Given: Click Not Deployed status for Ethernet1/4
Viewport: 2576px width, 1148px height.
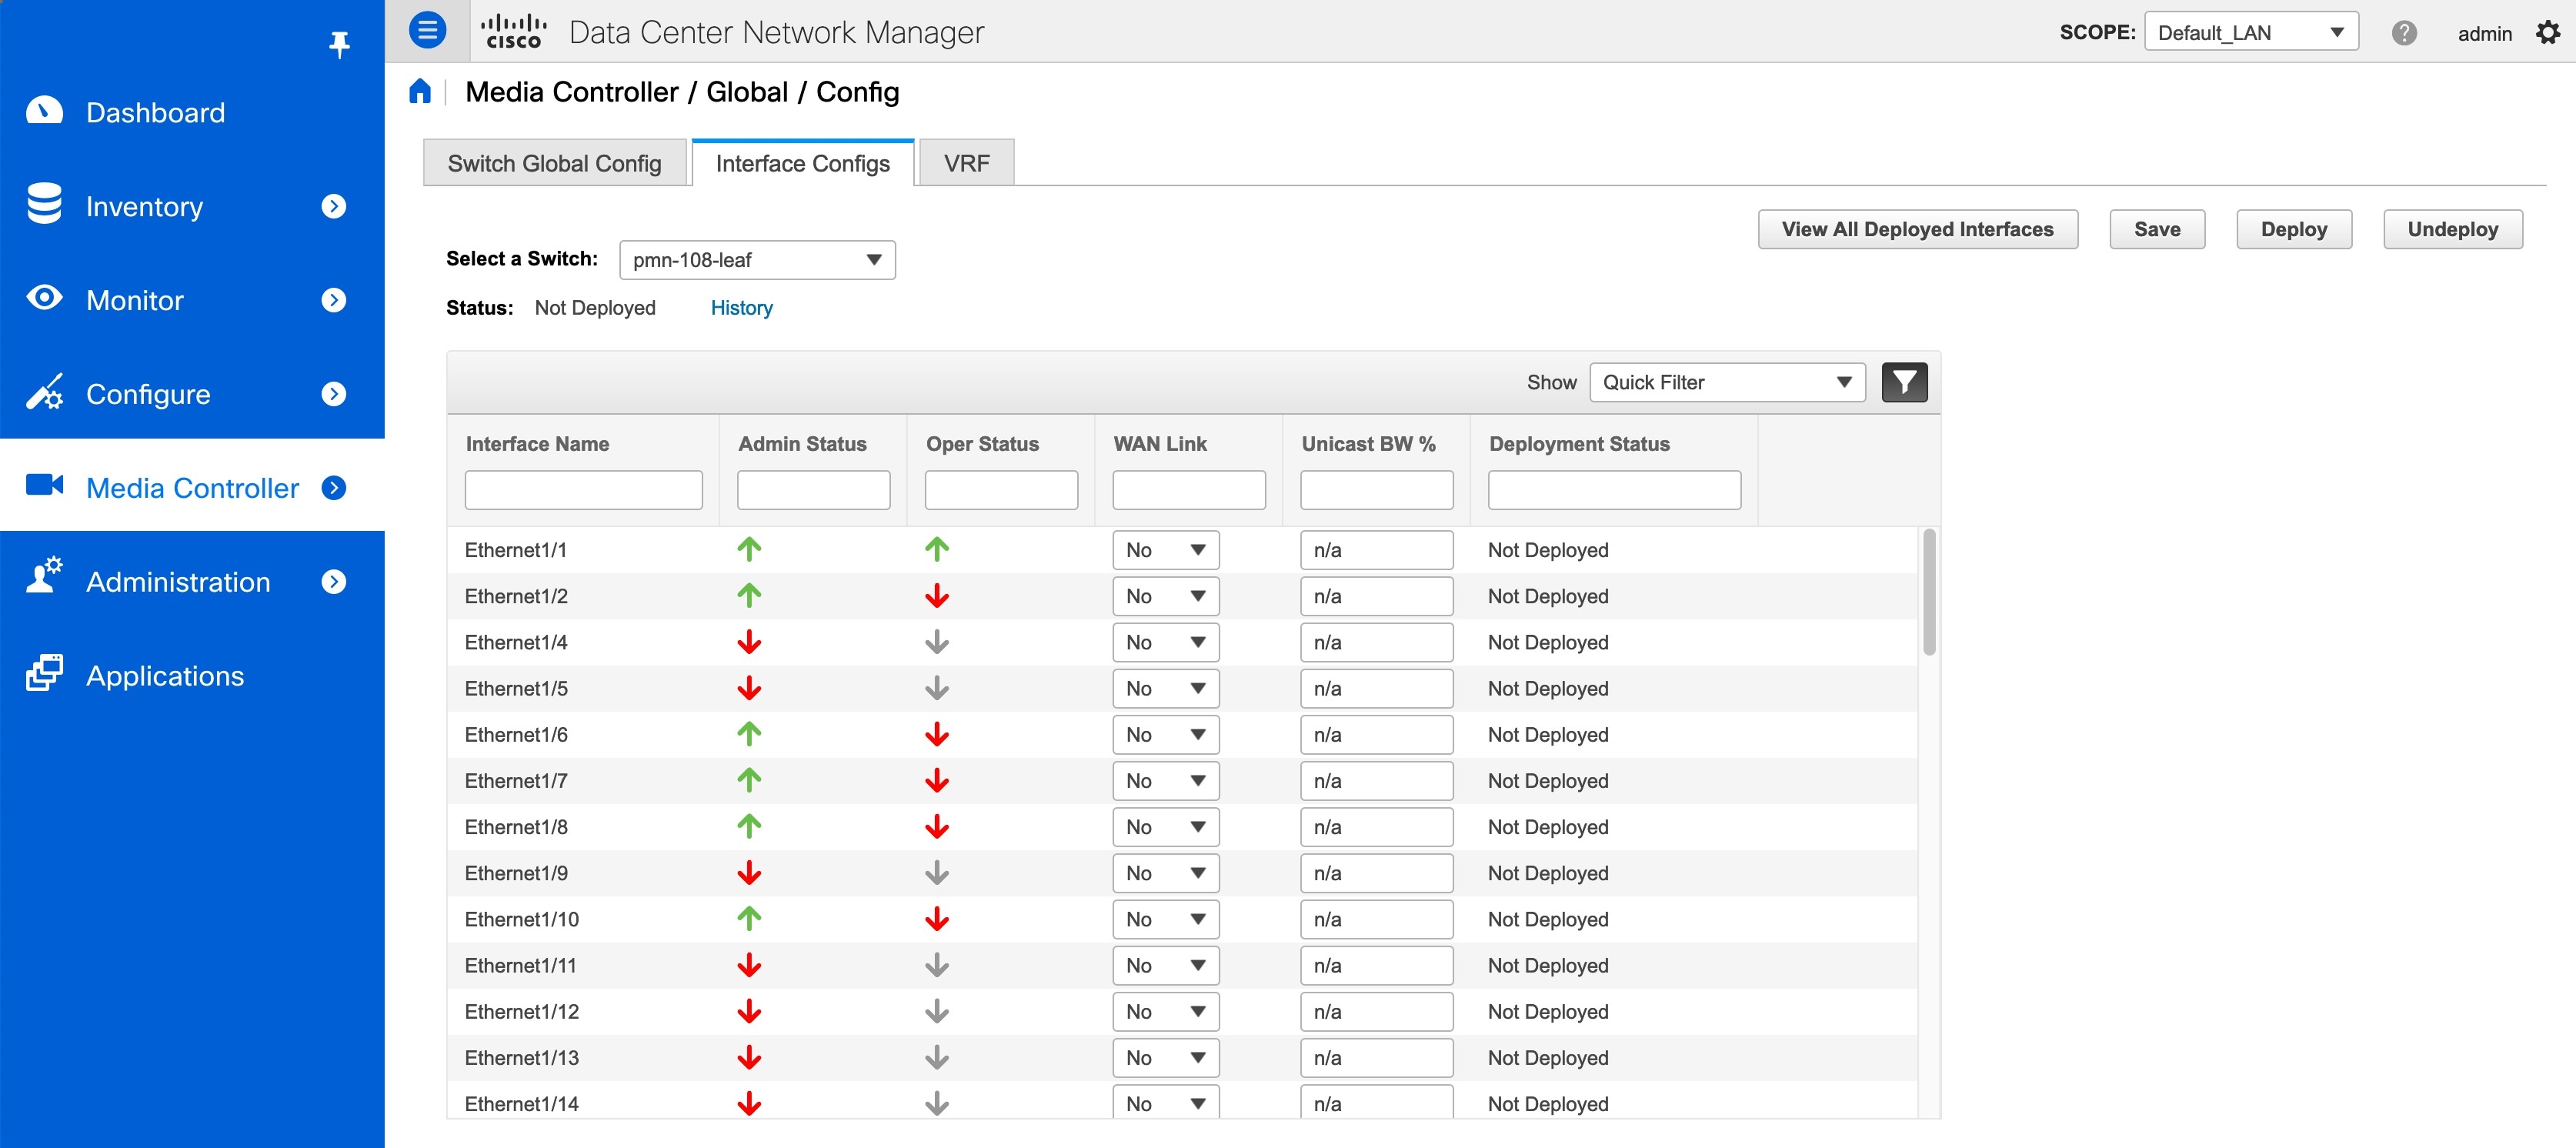Looking at the screenshot, I should coord(1548,642).
